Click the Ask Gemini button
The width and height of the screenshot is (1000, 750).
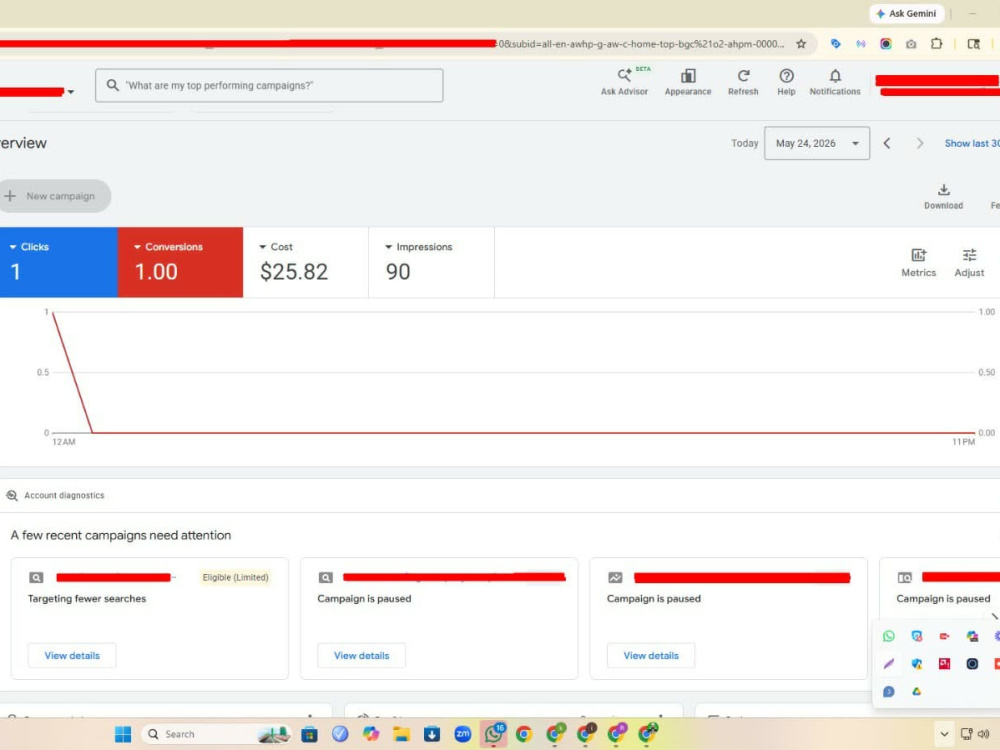tap(906, 13)
